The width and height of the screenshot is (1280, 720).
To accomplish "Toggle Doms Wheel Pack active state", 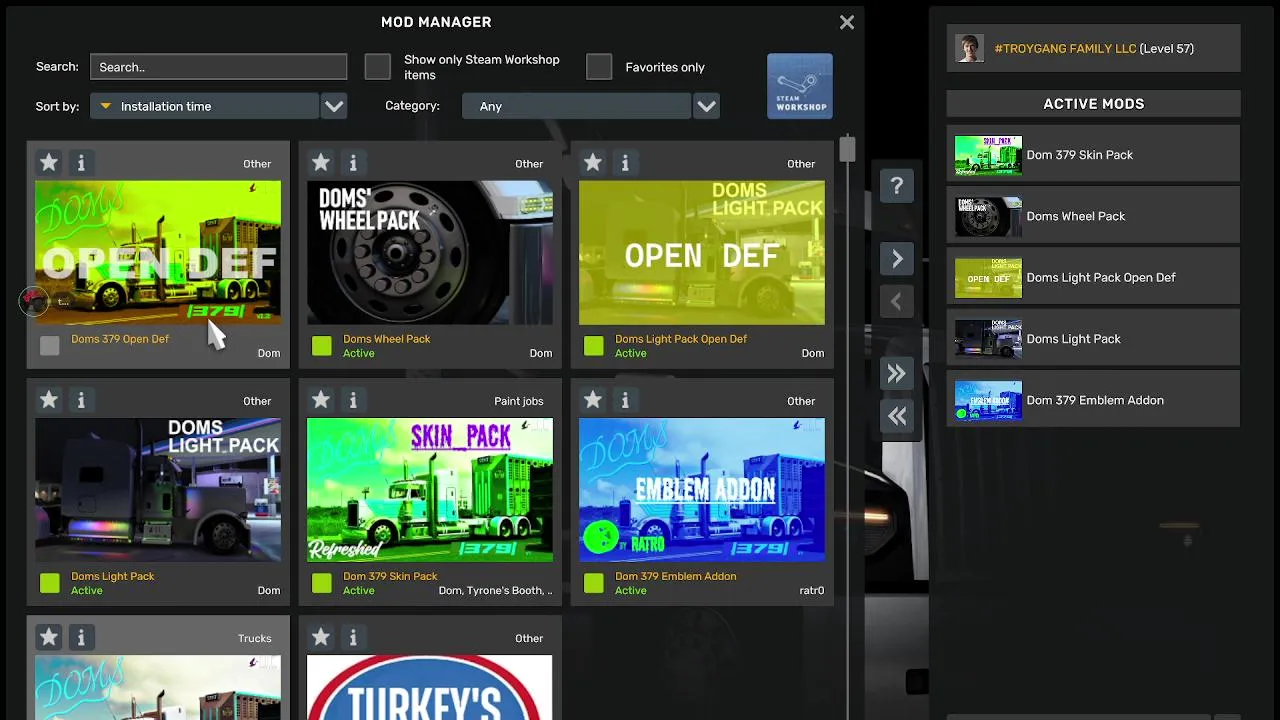I will (321, 346).
